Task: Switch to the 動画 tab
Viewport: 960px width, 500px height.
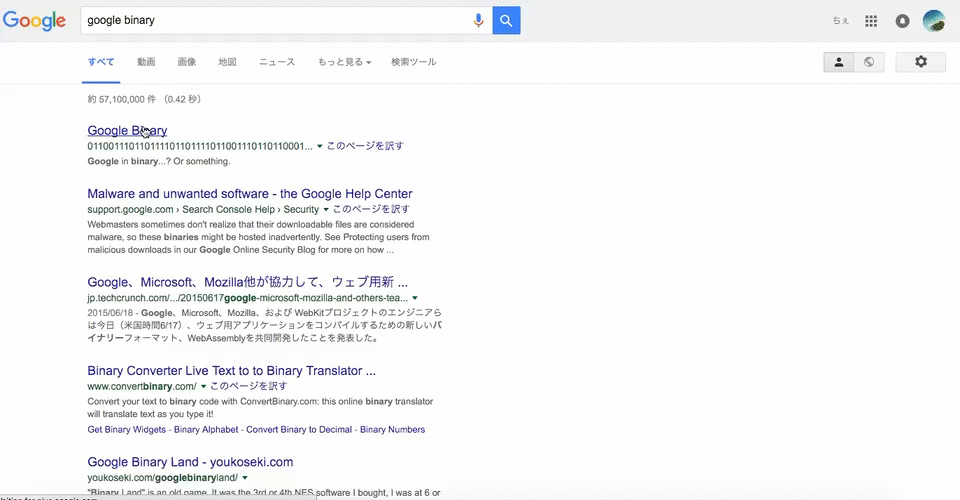Action: 146,62
